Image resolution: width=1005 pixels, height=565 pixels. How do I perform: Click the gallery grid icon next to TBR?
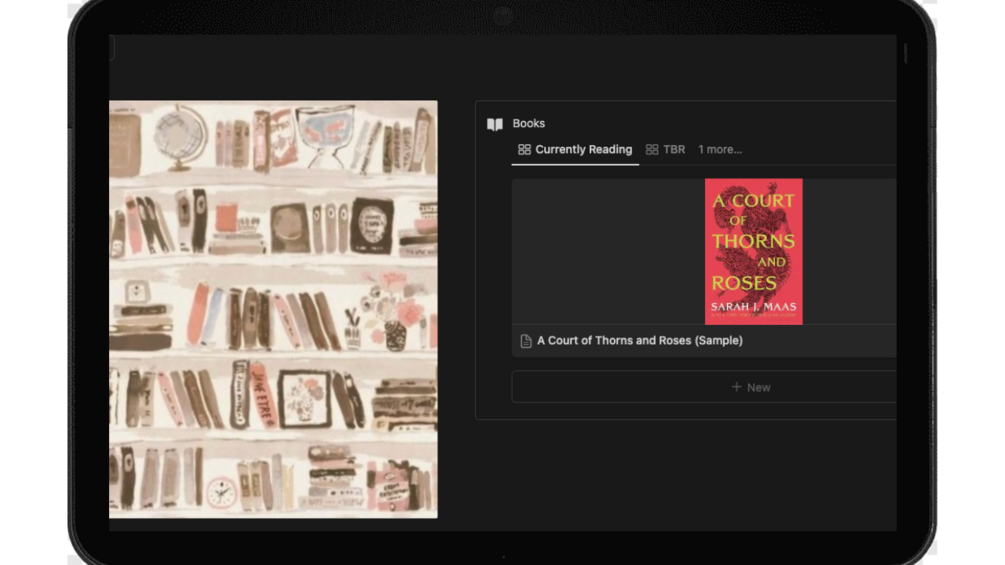[652, 149]
